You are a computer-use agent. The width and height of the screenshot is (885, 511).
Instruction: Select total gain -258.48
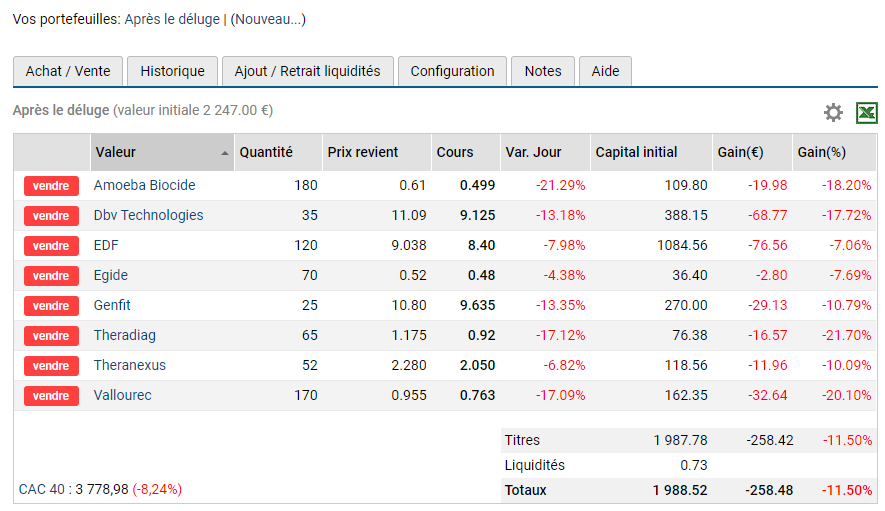point(769,490)
